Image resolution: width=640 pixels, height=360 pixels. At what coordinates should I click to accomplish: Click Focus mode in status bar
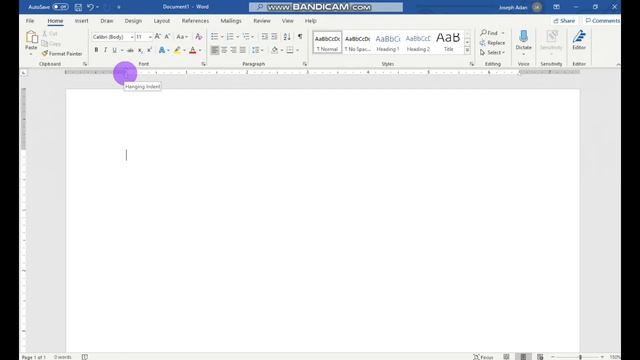(x=483, y=357)
